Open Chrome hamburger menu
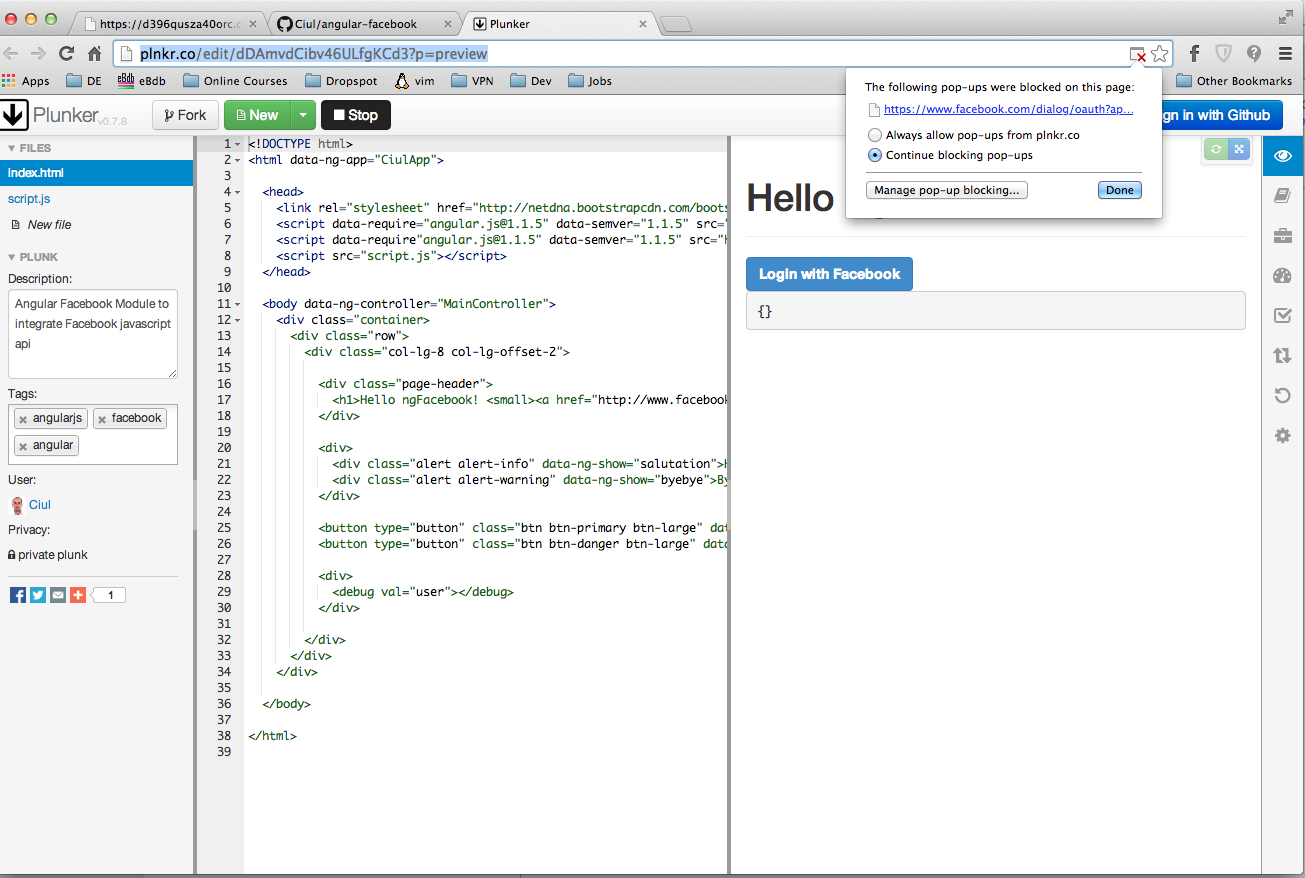 point(1285,54)
